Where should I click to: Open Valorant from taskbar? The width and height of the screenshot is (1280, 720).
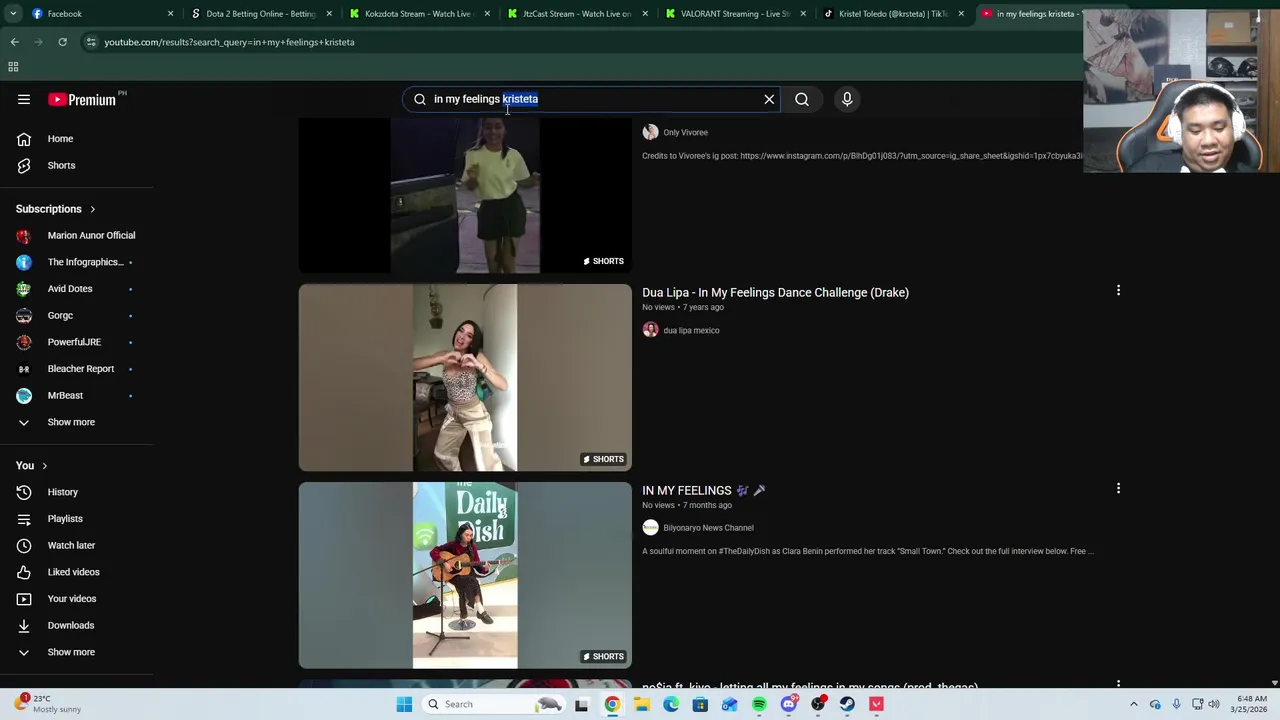(x=877, y=704)
